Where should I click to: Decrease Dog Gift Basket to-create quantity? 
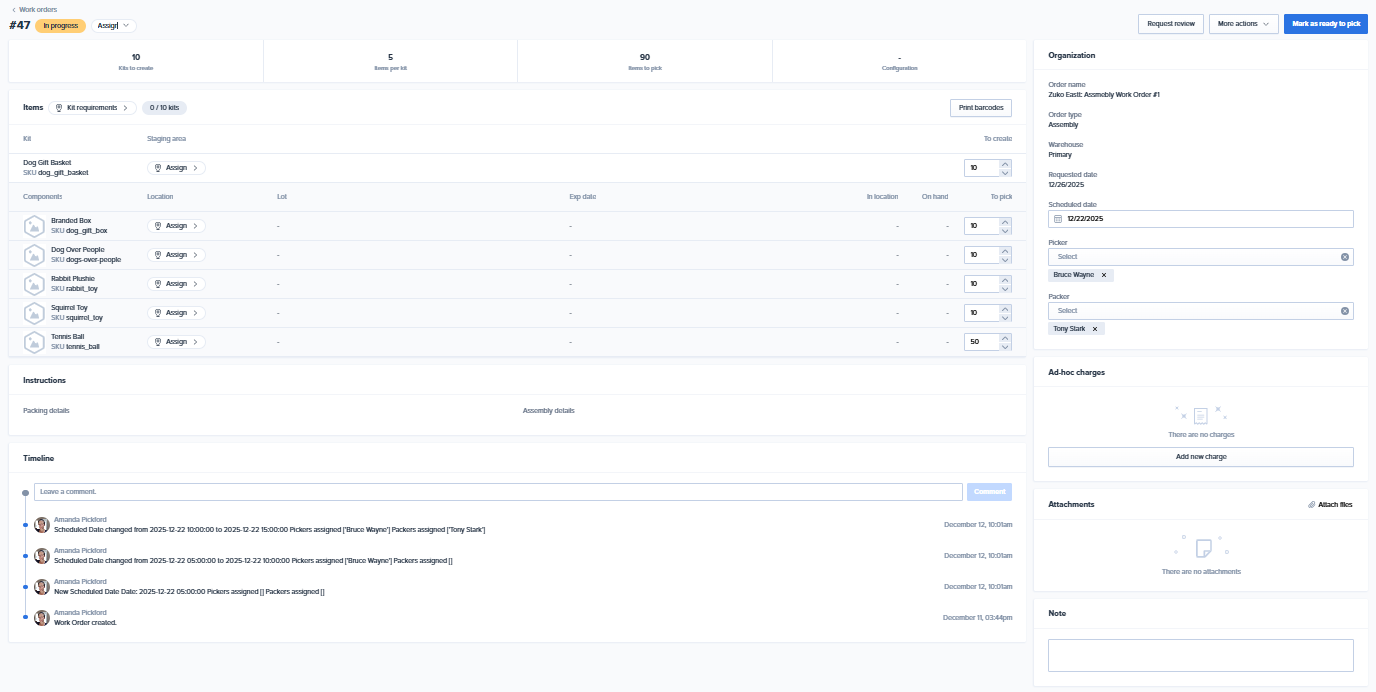[x=1005, y=172]
